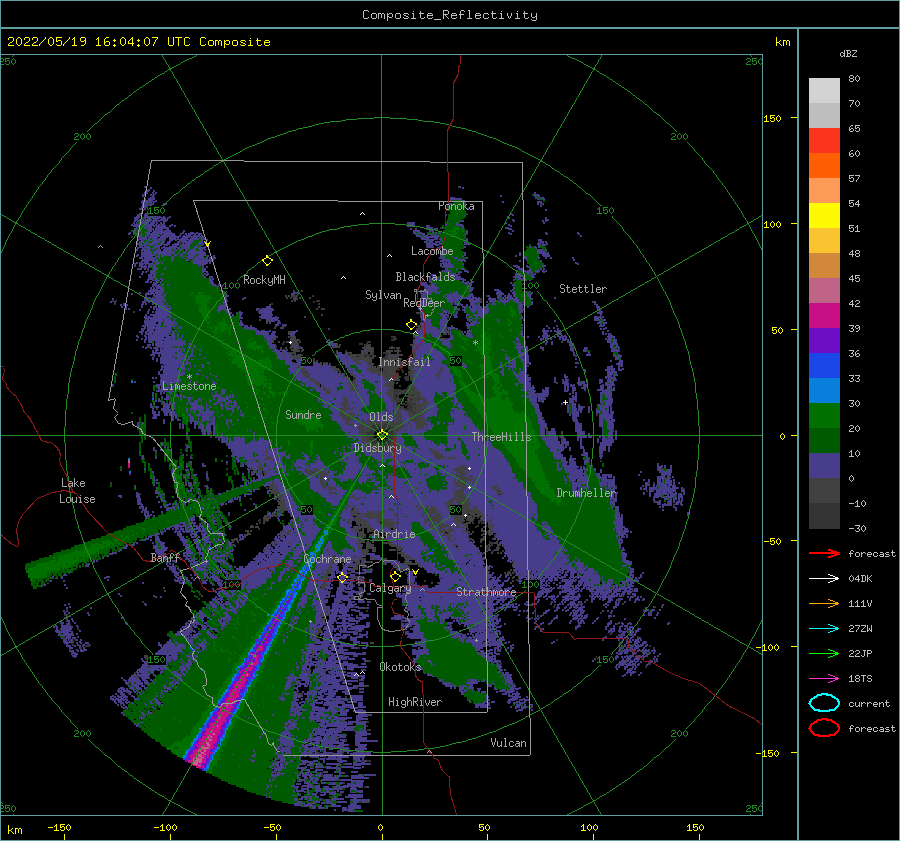Click the Lacombe town label
900x841 pixels.
click(432, 251)
